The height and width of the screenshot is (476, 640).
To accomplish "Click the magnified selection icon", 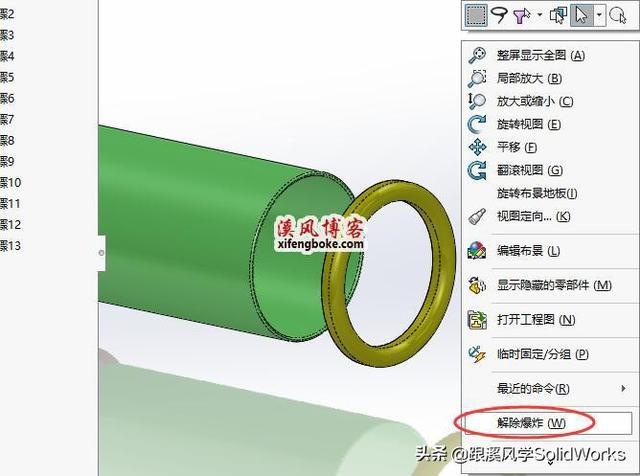I will point(618,16).
